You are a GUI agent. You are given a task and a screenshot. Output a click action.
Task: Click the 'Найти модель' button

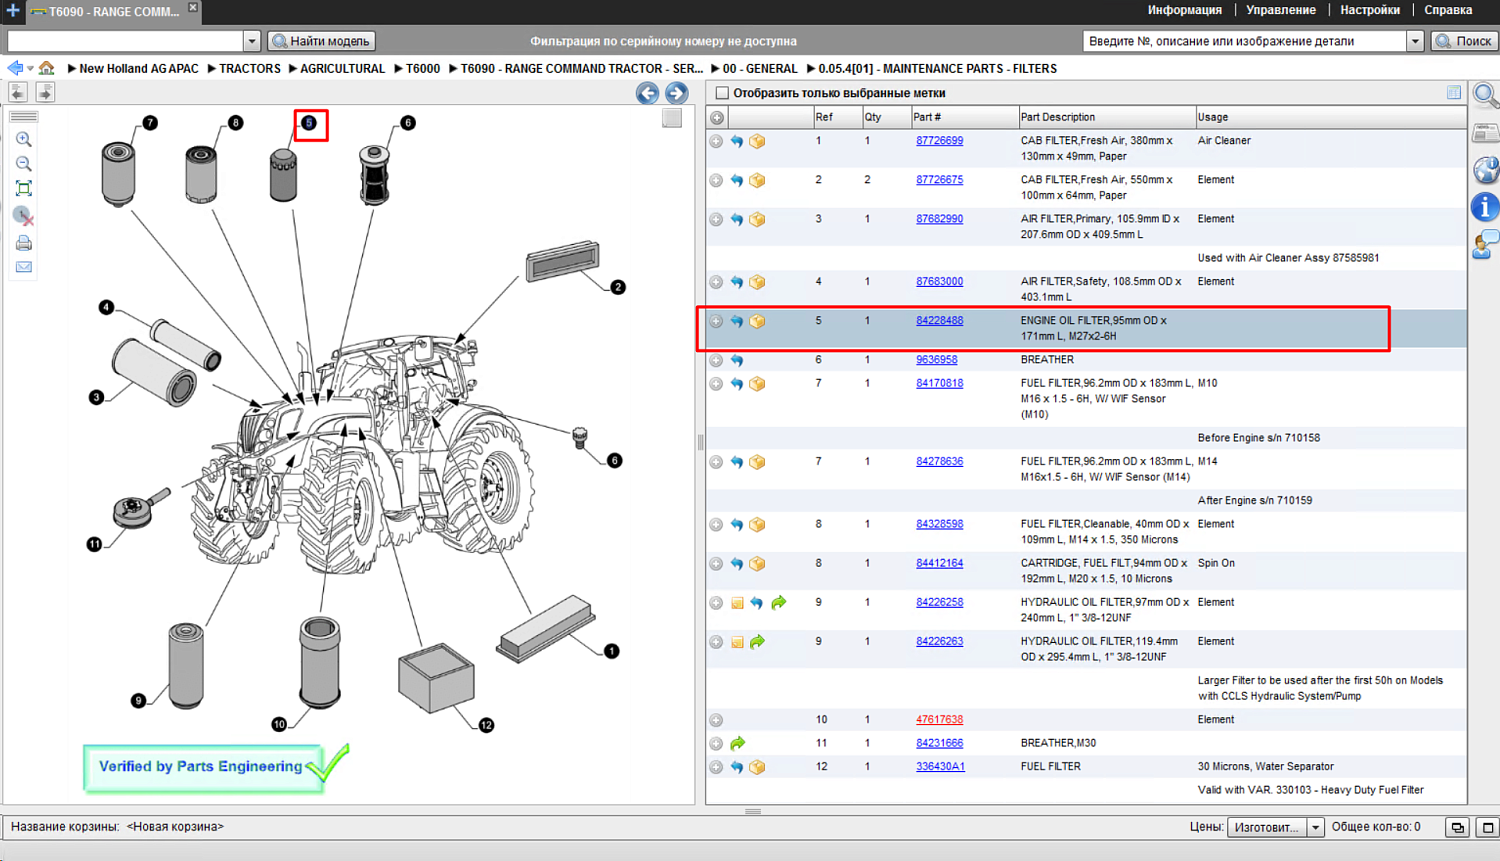pos(322,41)
